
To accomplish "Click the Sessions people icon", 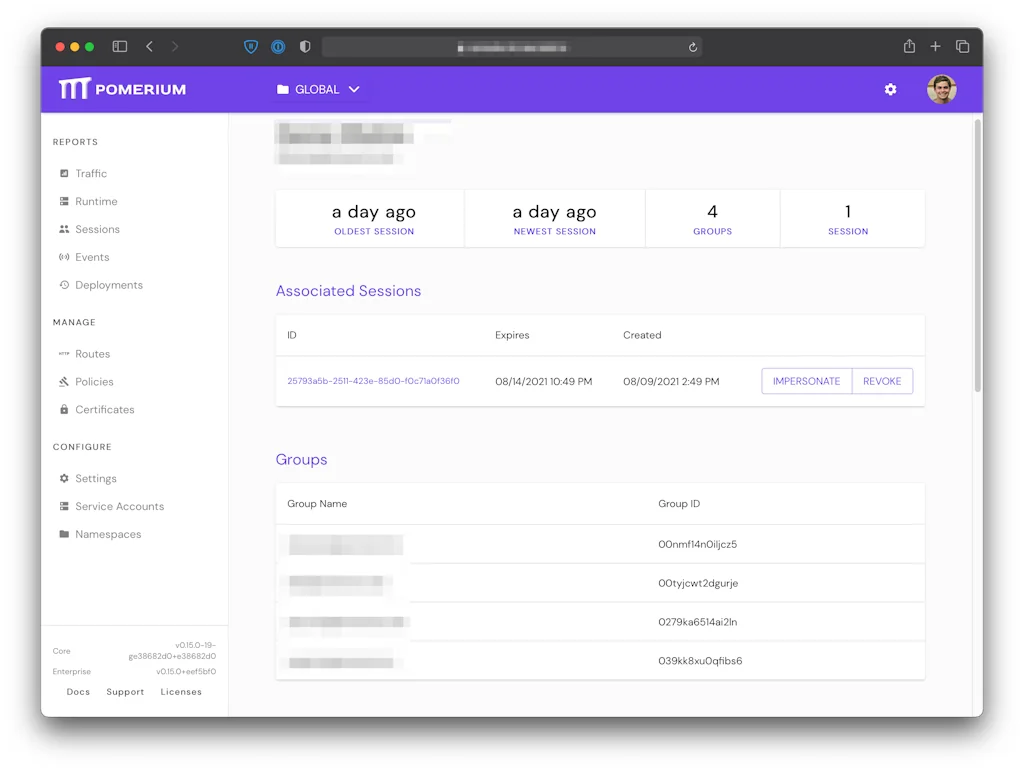I will pyautogui.click(x=65, y=230).
